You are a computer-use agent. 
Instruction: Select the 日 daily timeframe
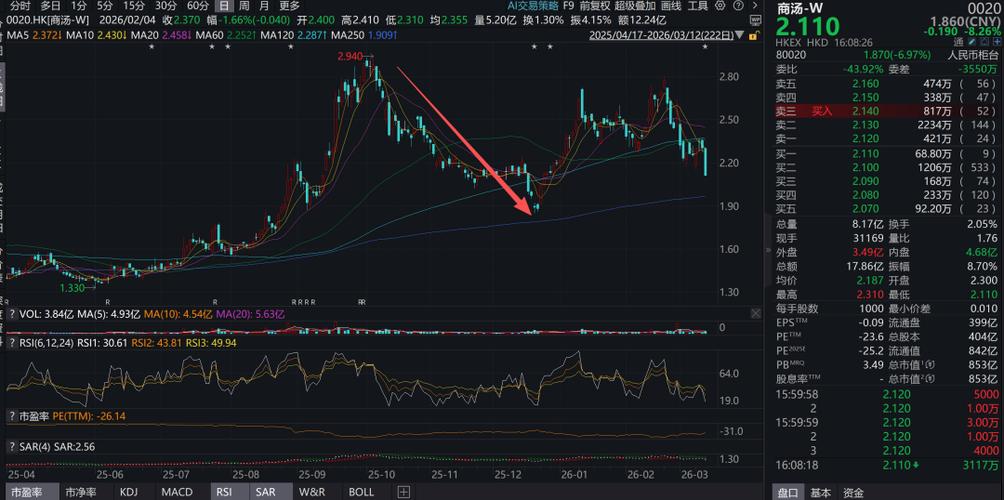224,6
